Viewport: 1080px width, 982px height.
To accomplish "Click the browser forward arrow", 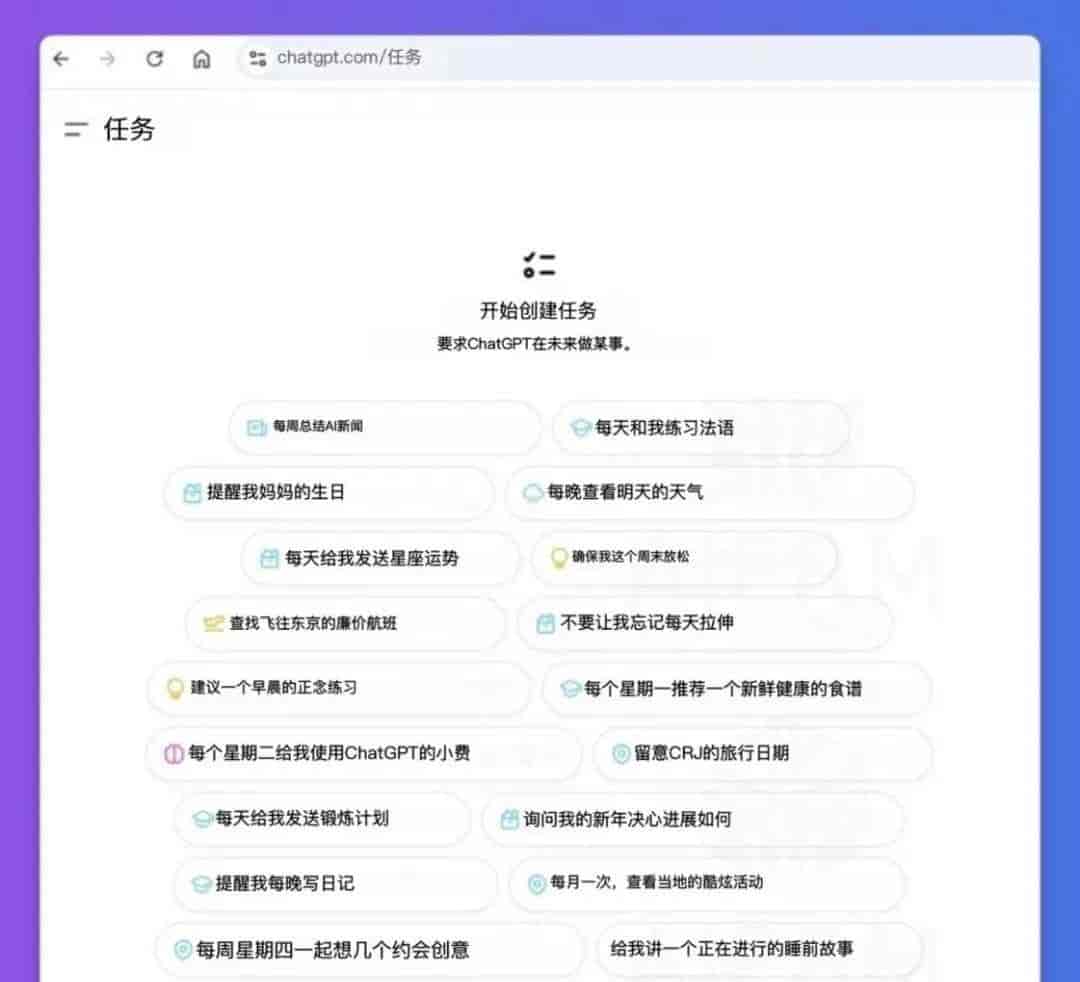I will [x=107, y=59].
